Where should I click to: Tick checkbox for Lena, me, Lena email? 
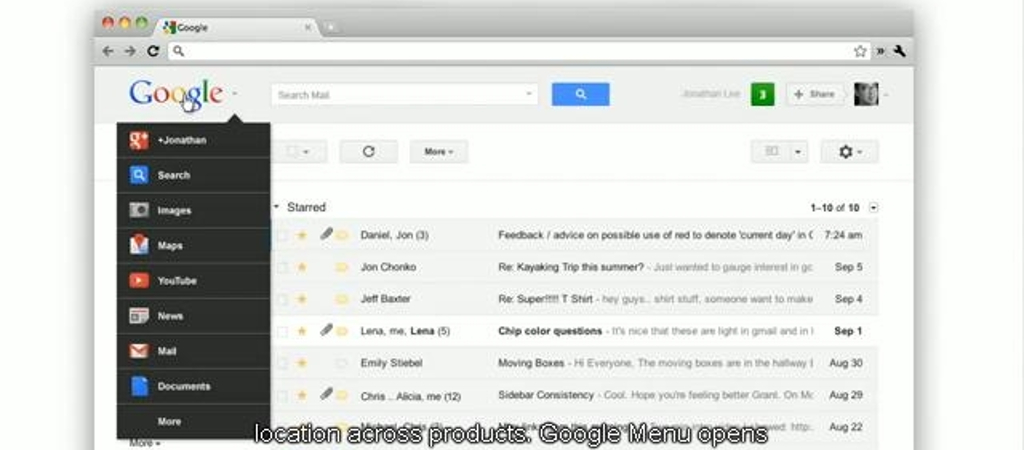(282, 331)
